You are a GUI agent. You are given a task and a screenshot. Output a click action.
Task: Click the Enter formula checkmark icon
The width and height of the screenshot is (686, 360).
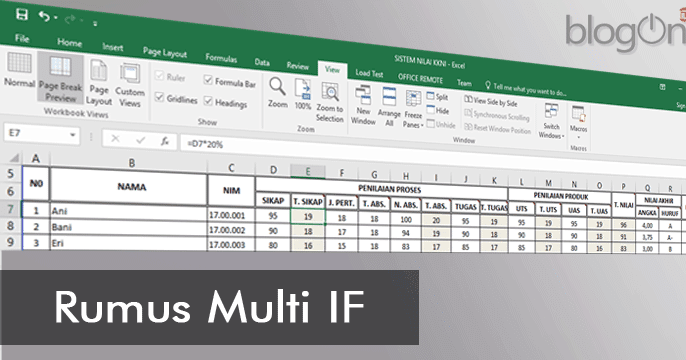coord(140,140)
